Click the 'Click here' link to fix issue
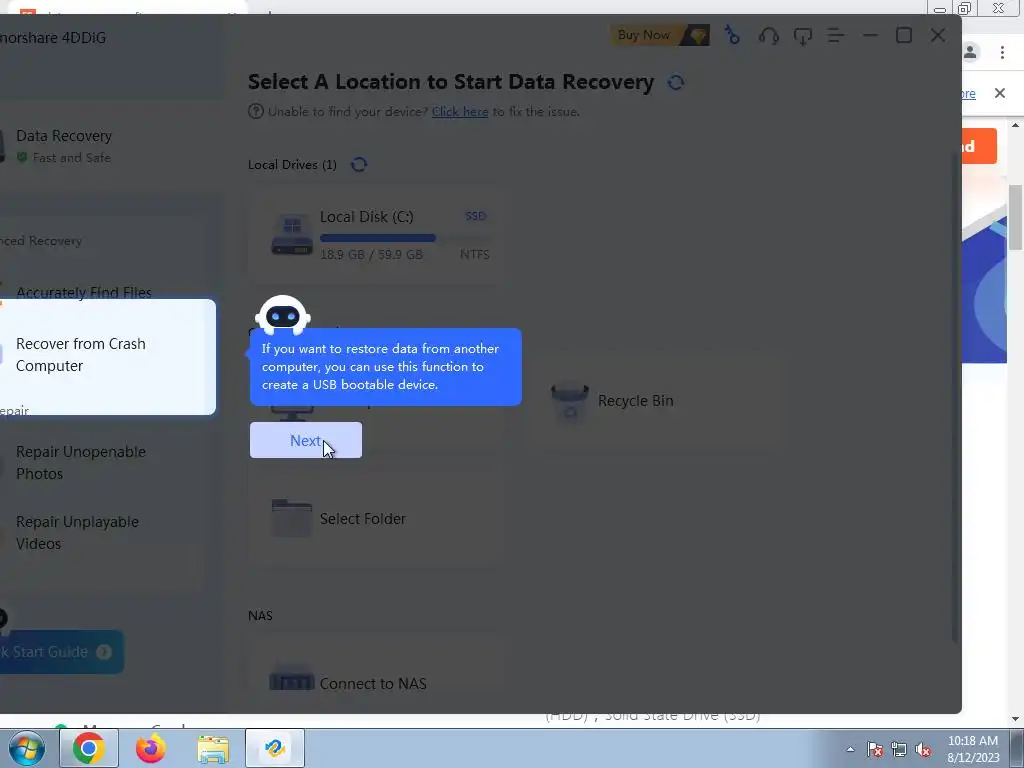This screenshot has width=1024, height=768. pyautogui.click(x=460, y=112)
